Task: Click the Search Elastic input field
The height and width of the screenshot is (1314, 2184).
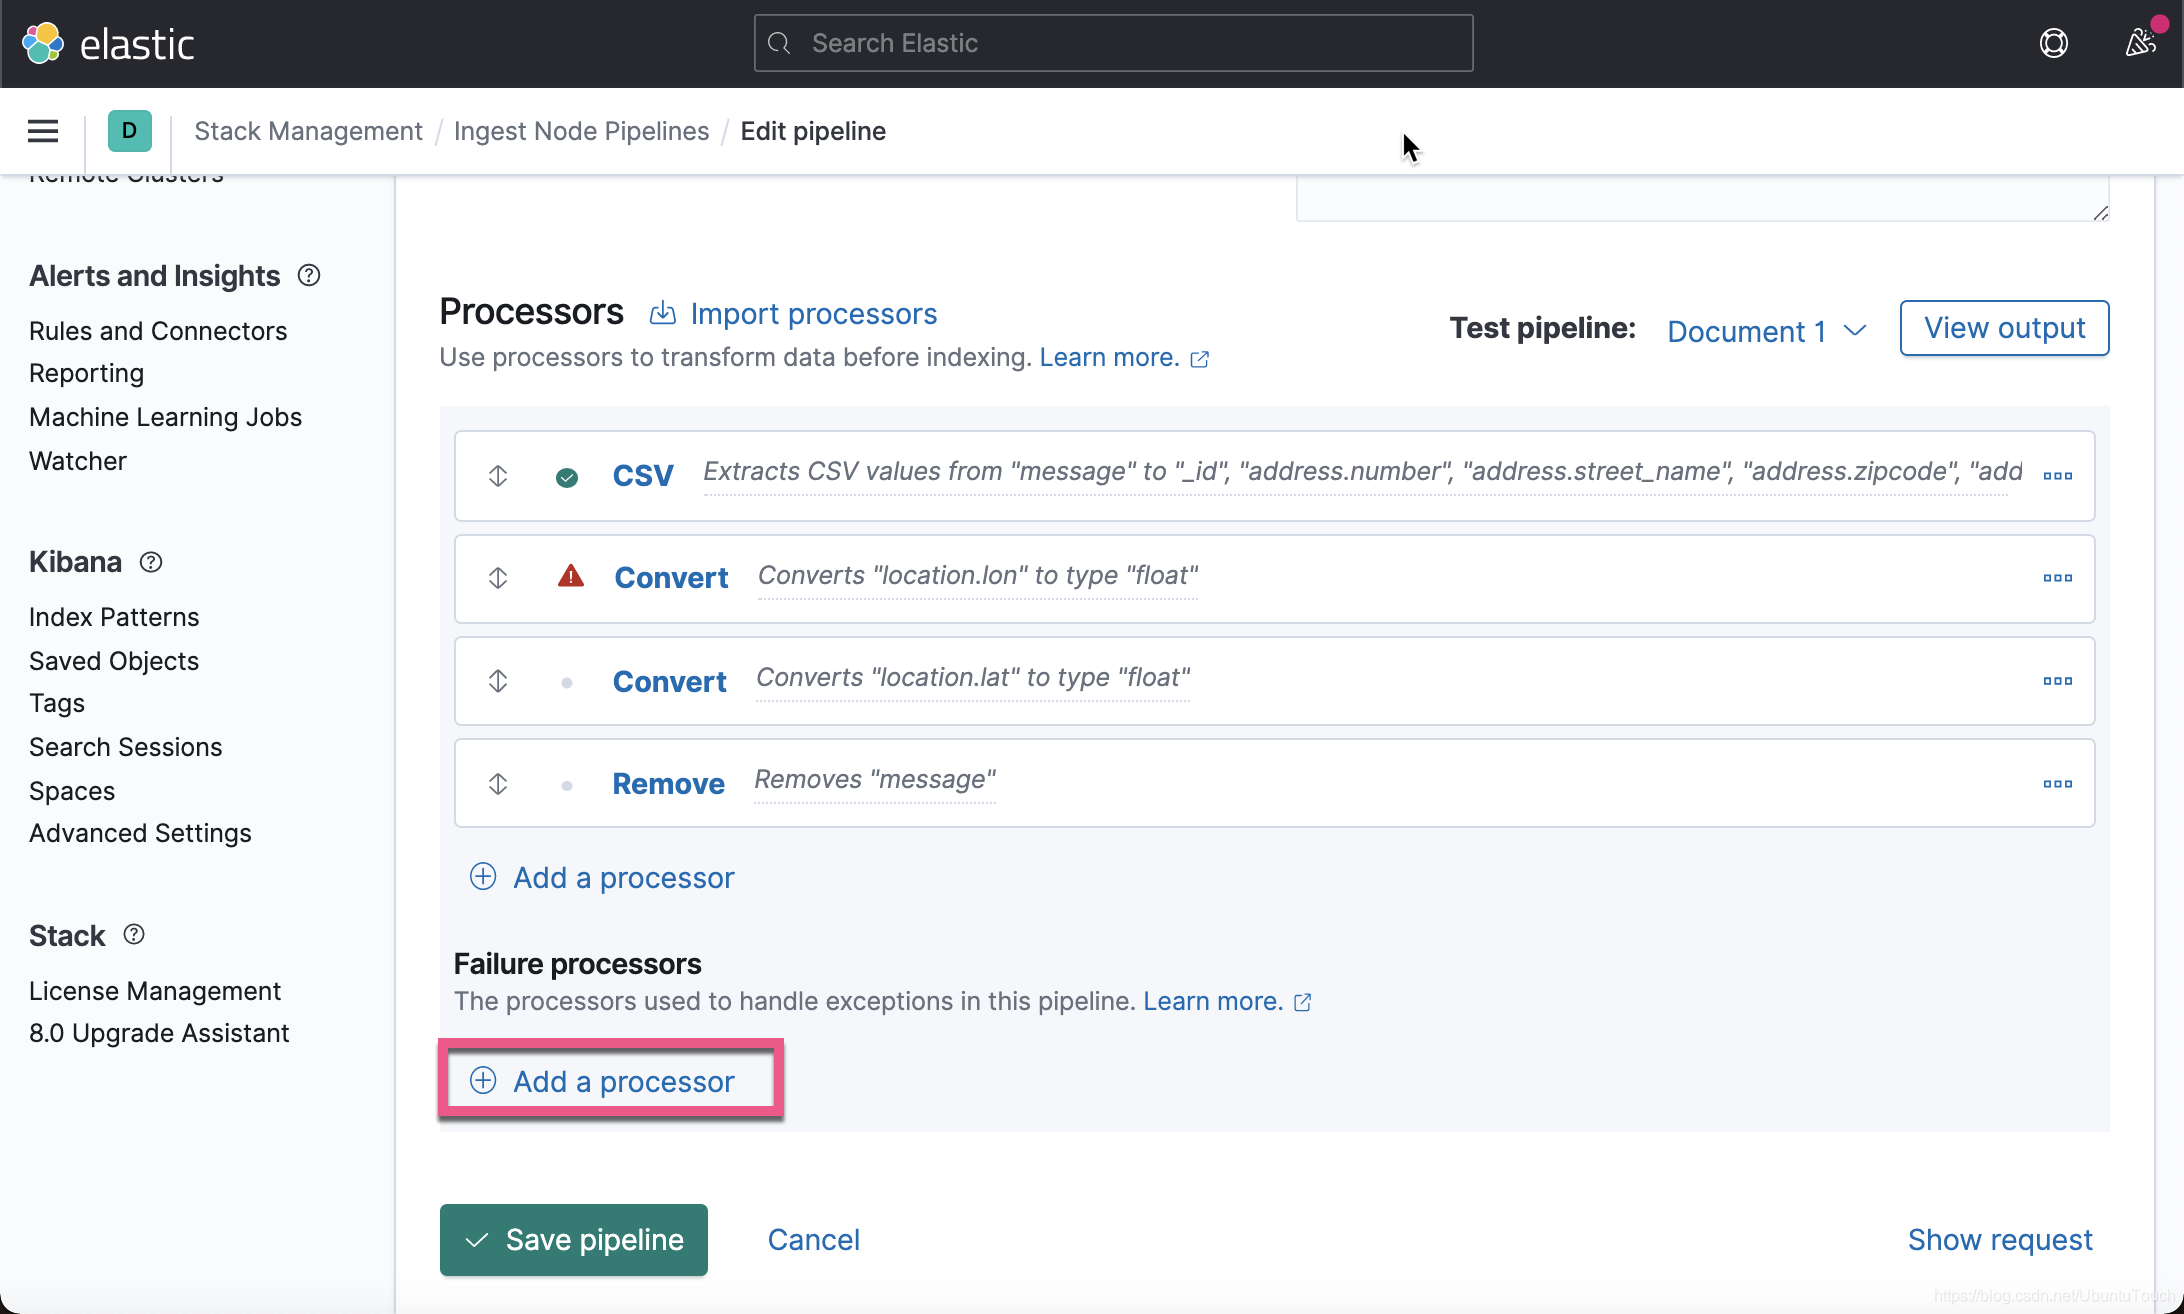Action: (x=1112, y=42)
